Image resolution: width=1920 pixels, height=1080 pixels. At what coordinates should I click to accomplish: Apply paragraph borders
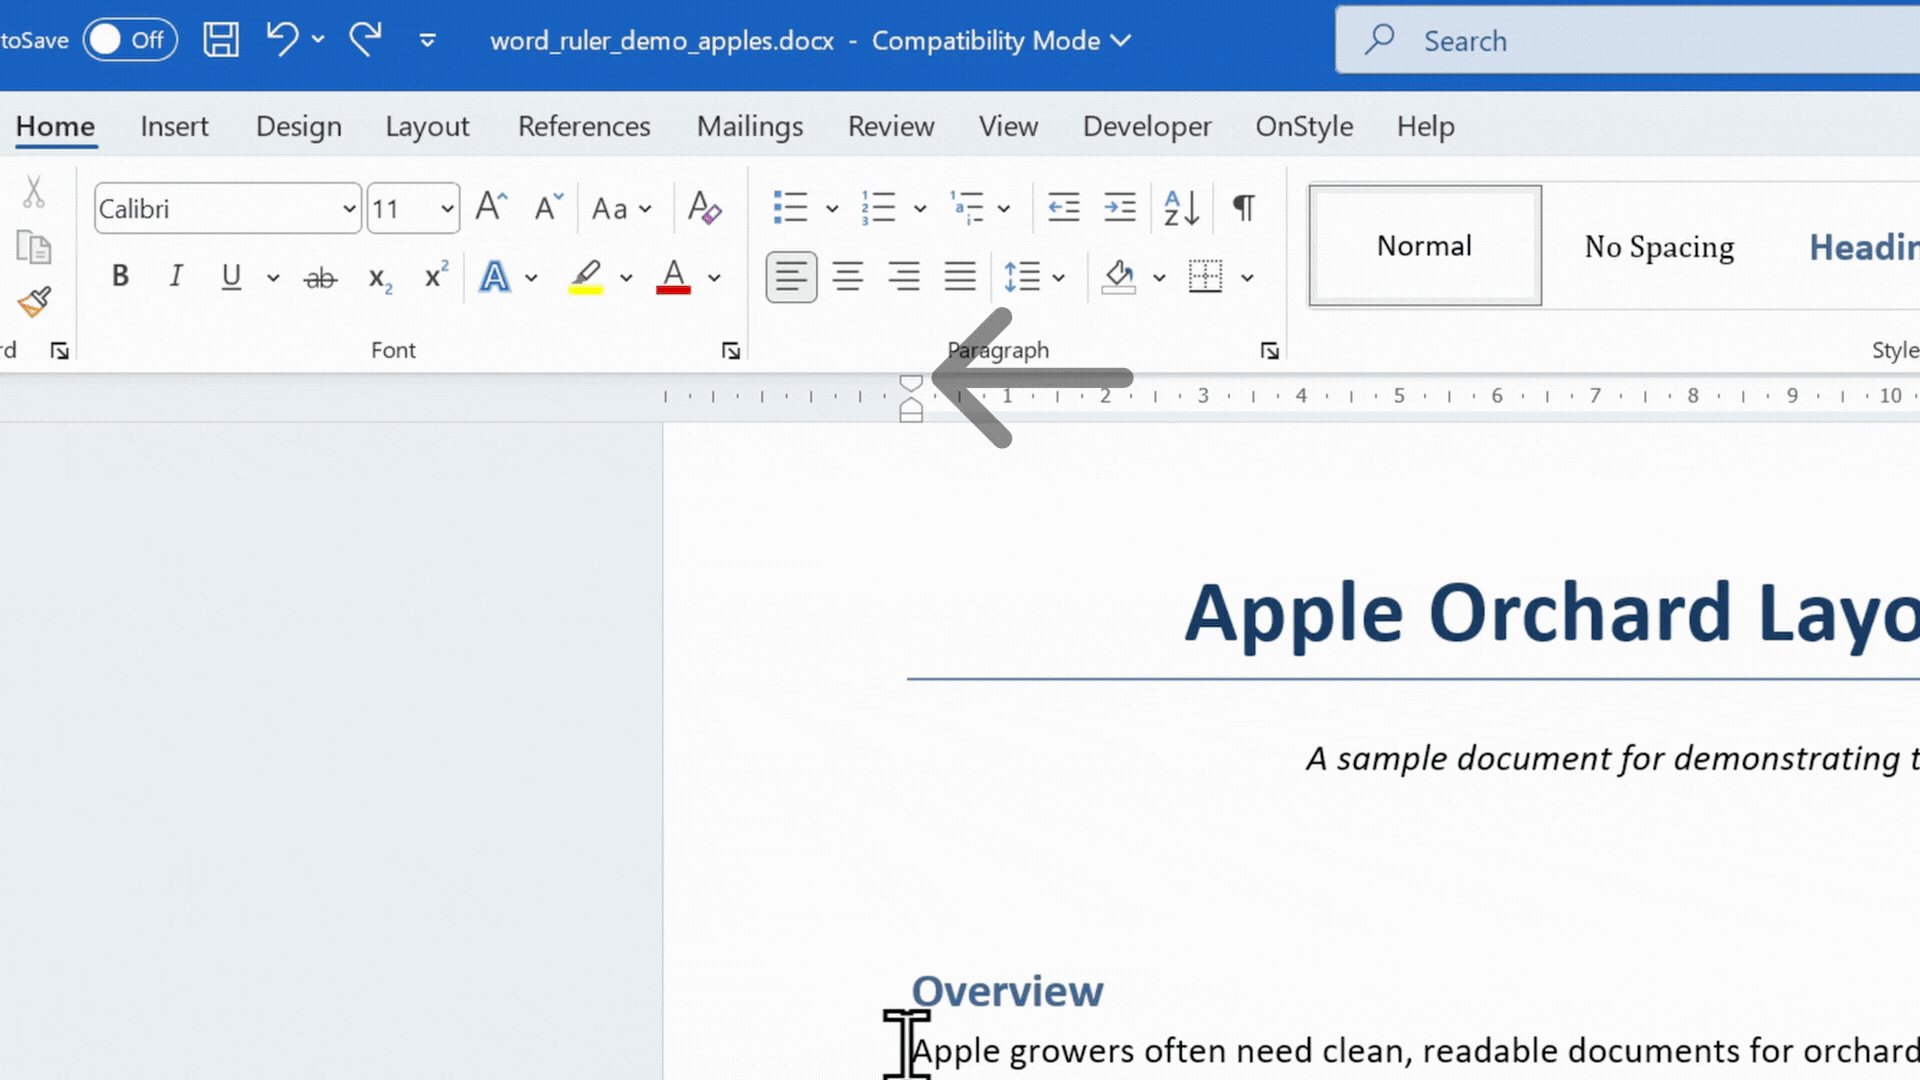point(1205,276)
